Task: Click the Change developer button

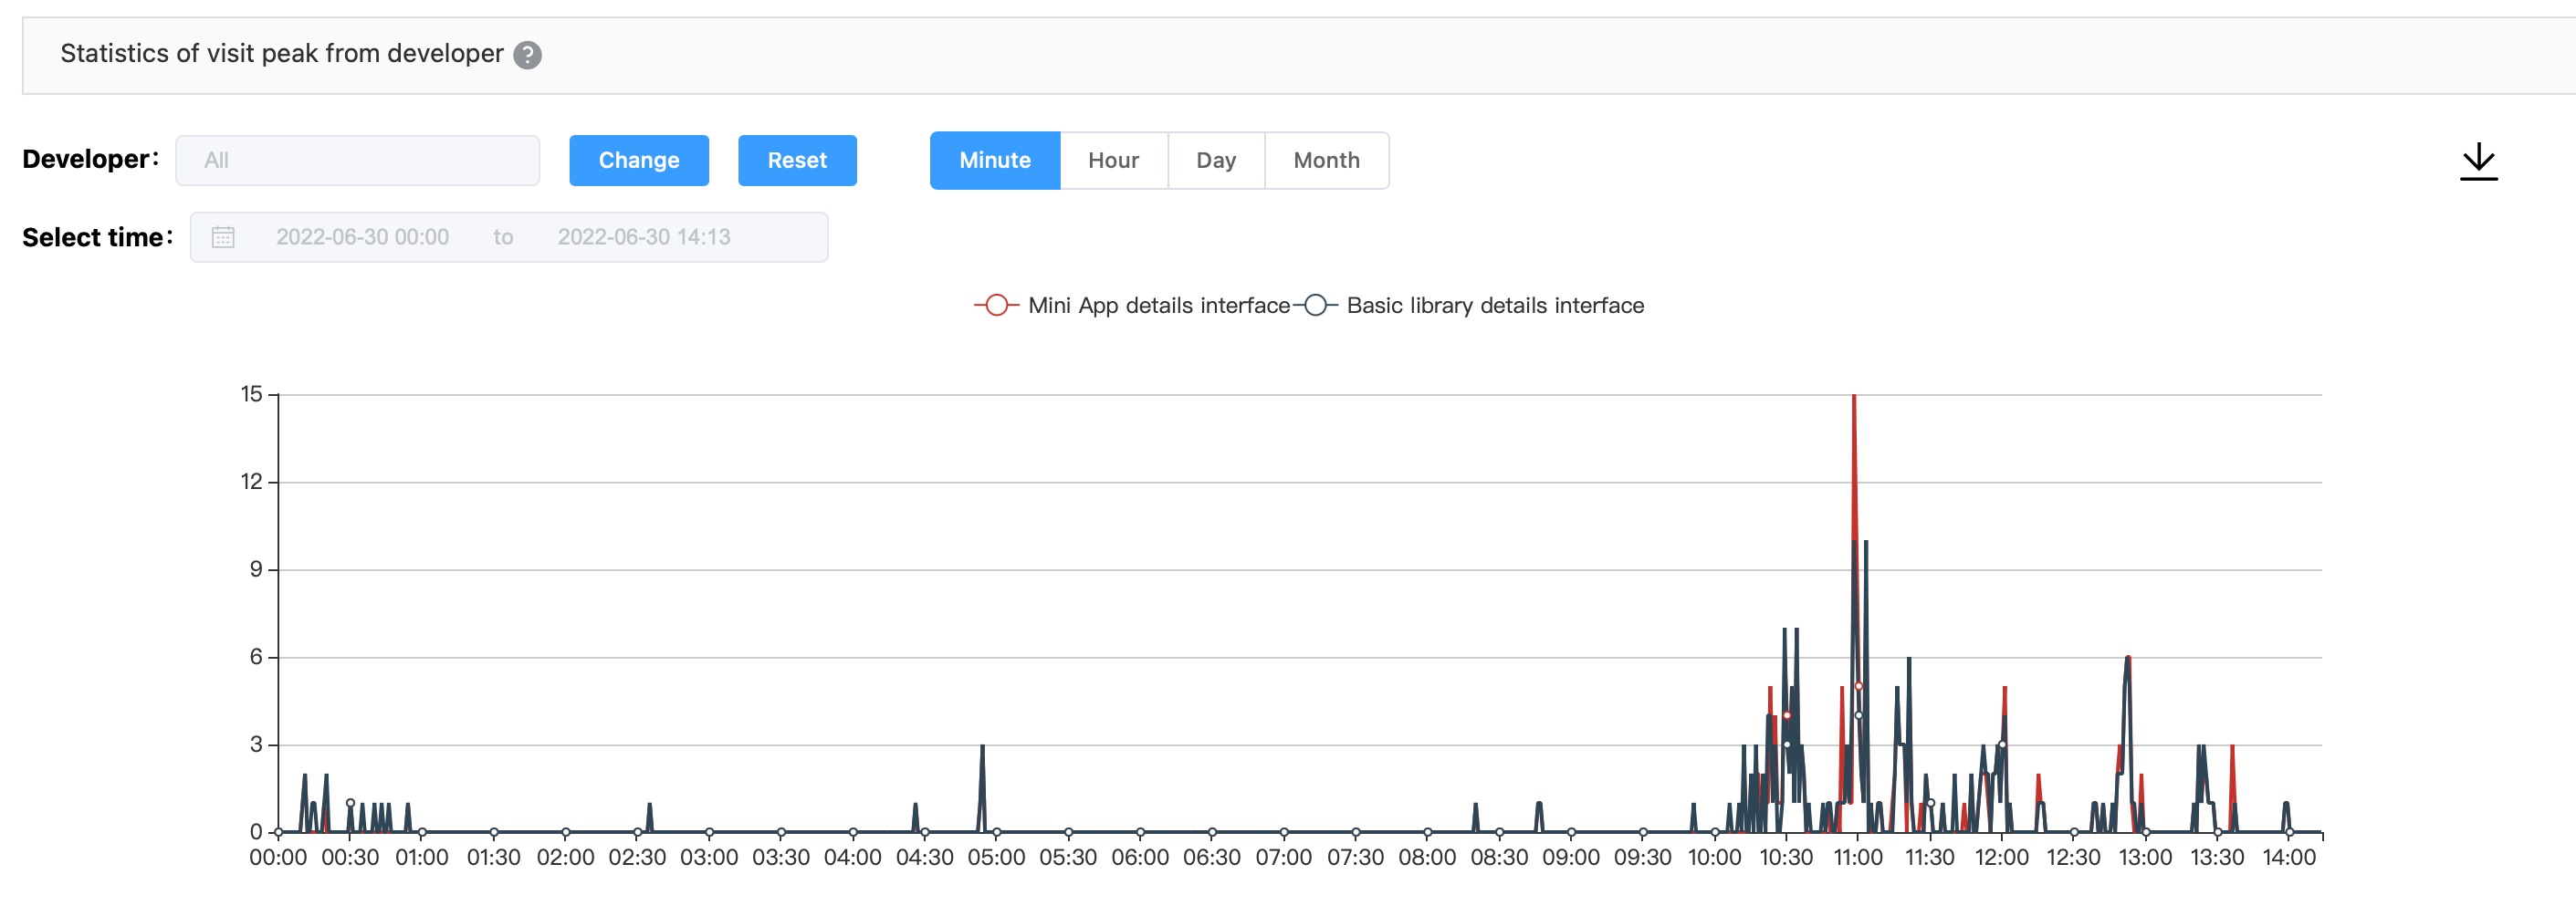Action: (639, 160)
